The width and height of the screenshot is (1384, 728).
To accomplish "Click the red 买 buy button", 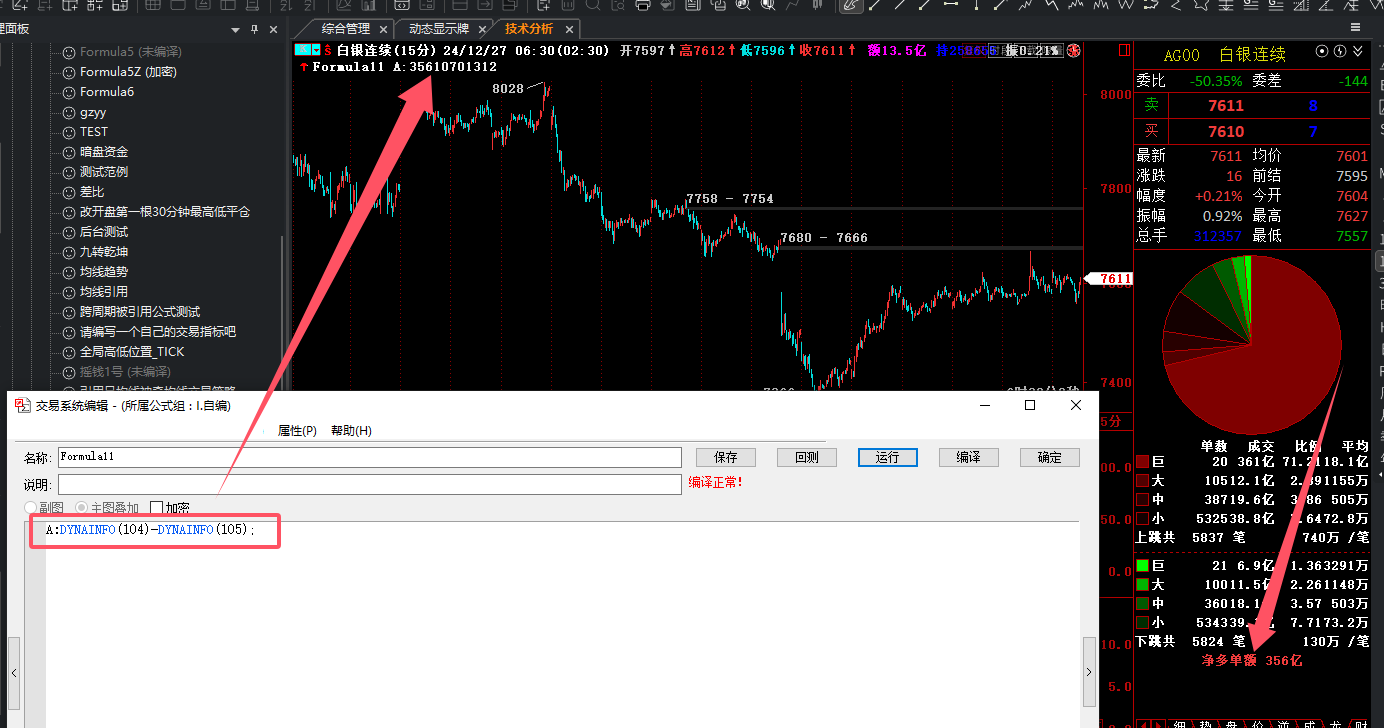I will point(1151,131).
